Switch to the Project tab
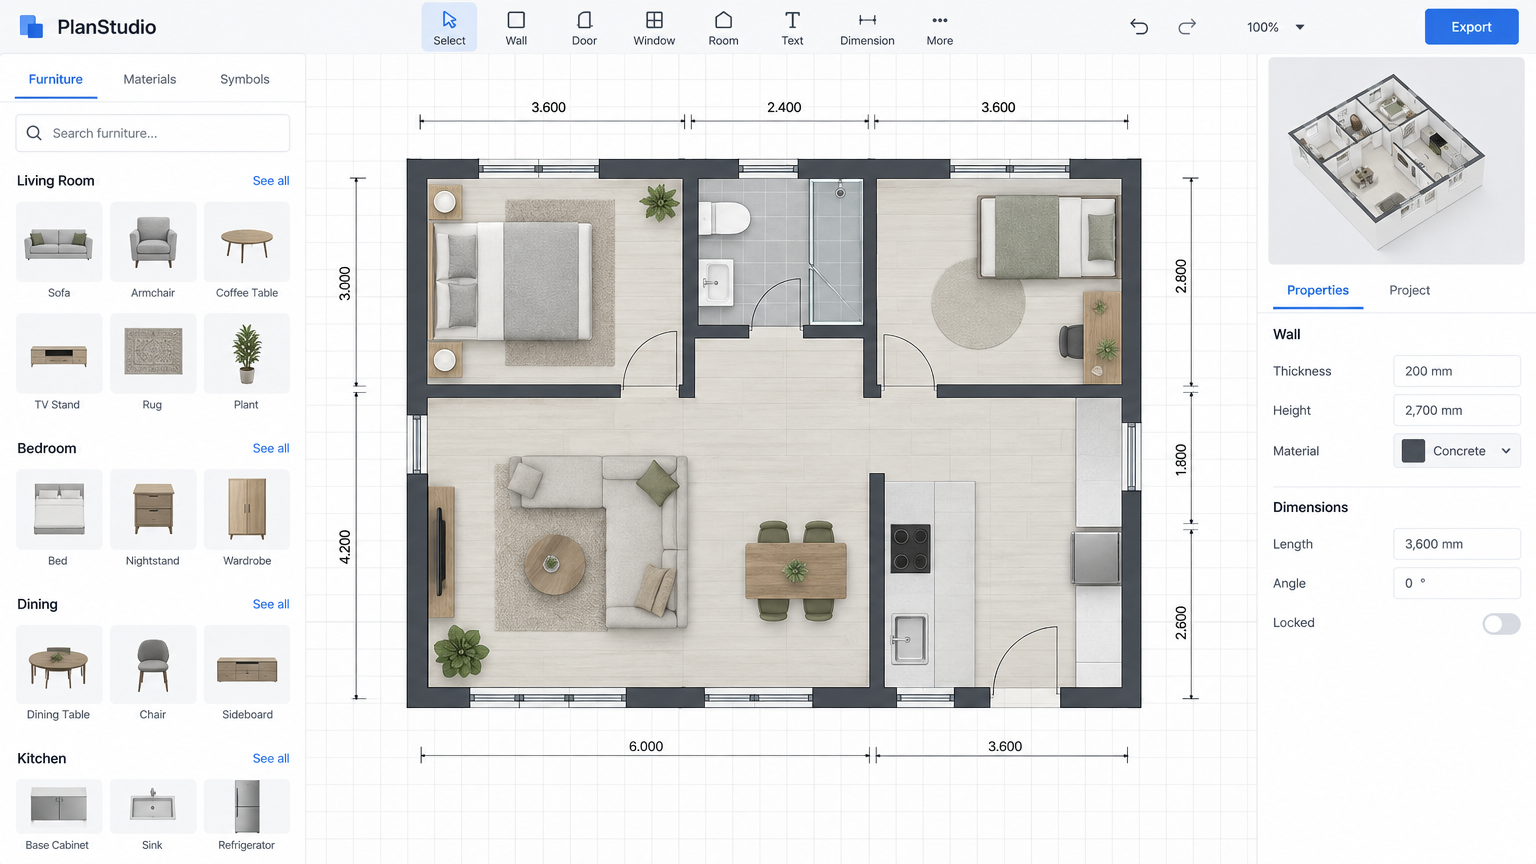 tap(1409, 290)
